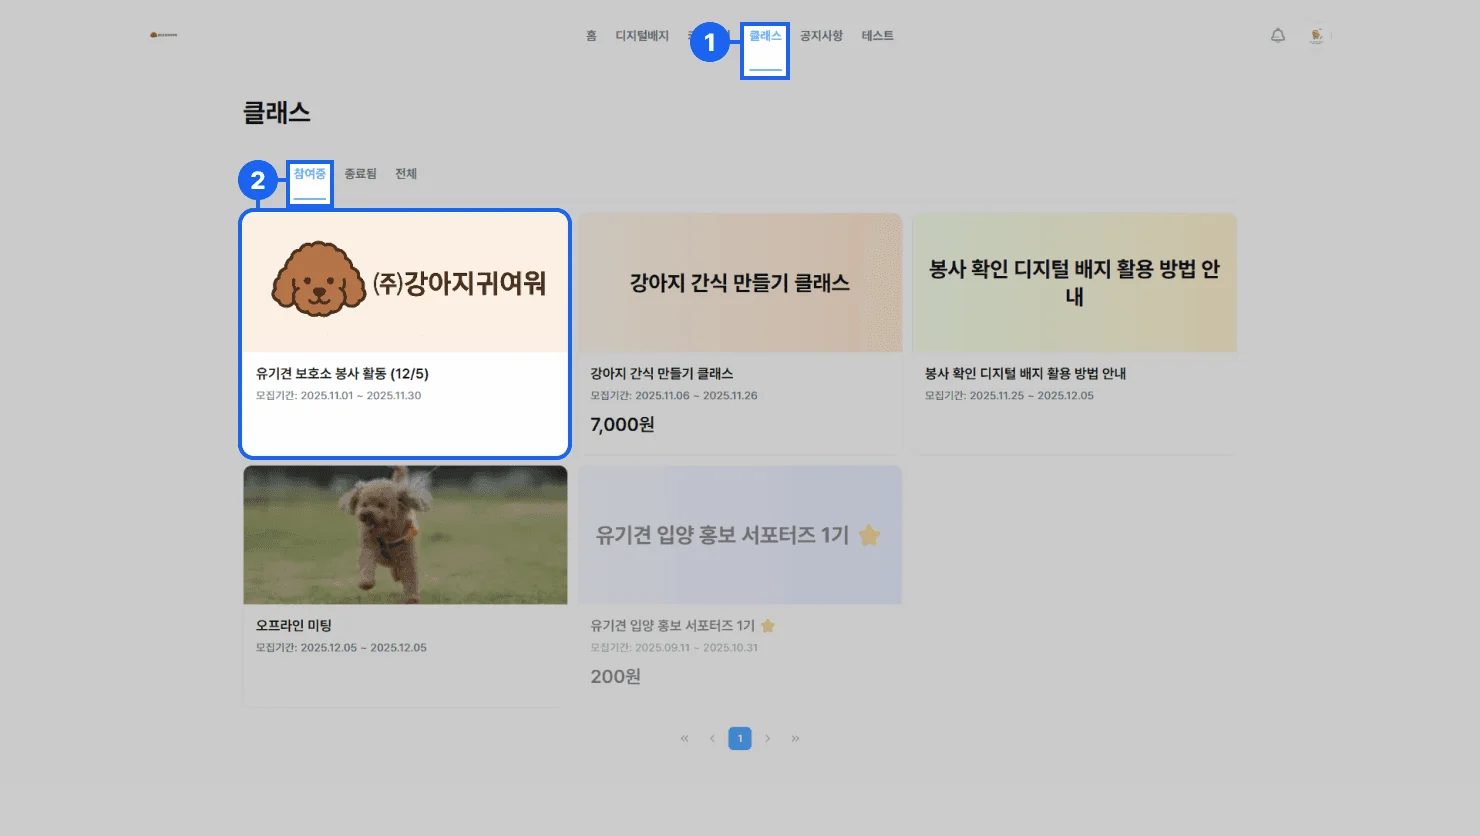The height and width of the screenshot is (836, 1480).
Task: Click the 오프라인 미팅 running dog photo
Action: [x=405, y=535]
